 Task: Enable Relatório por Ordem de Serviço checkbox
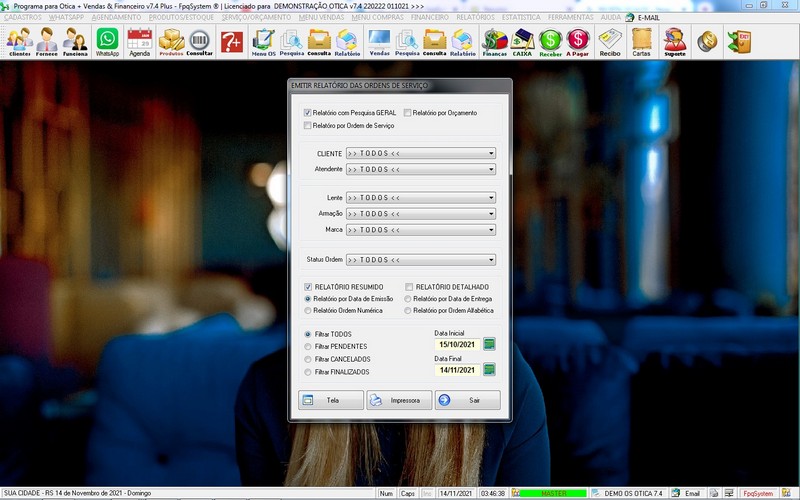pos(307,126)
